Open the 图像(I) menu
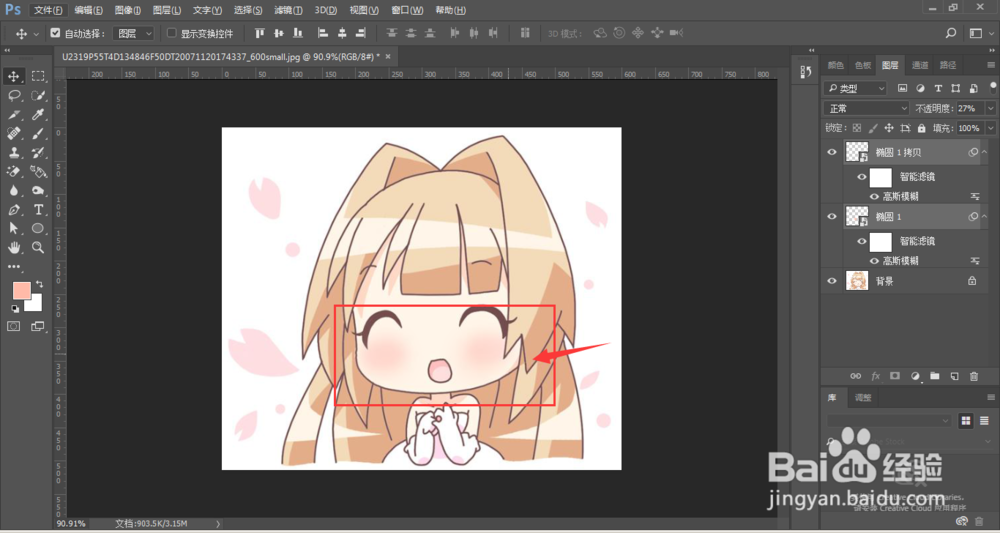The height and width of the screenshot is (533, 1000). [x=128, y=10]
